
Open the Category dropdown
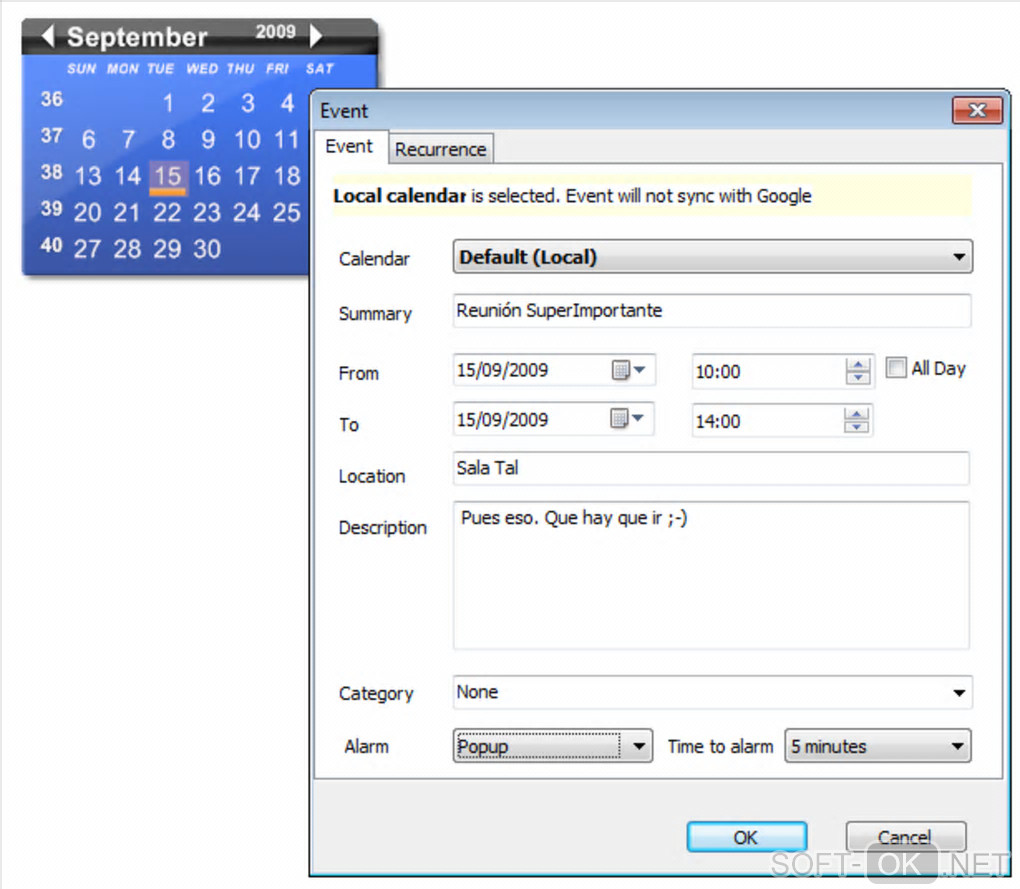pyautogui.click(x=959, y=692)
